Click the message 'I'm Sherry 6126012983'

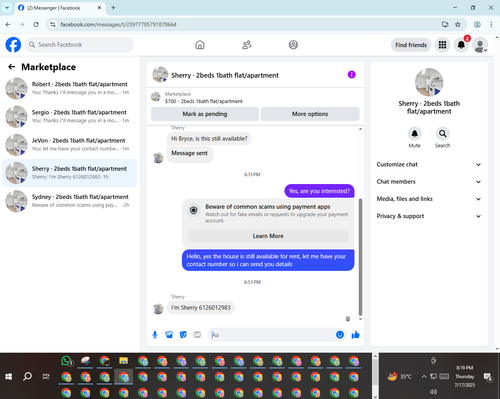coord(201,307)
